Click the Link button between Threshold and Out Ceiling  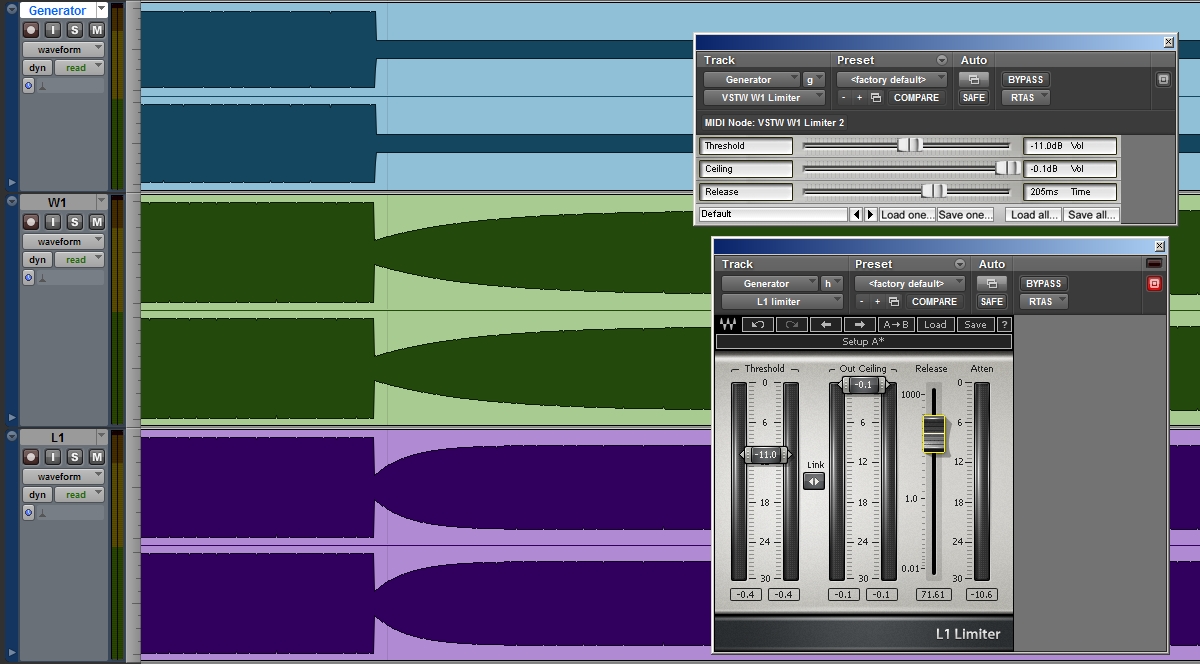coord(814,481)
